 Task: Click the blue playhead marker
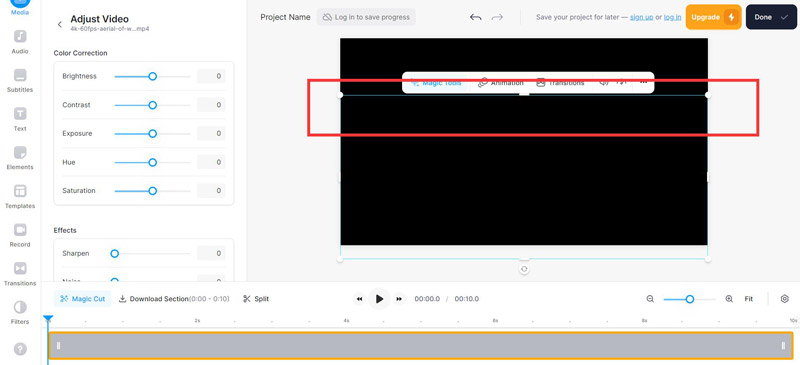[x=48, y=319]
